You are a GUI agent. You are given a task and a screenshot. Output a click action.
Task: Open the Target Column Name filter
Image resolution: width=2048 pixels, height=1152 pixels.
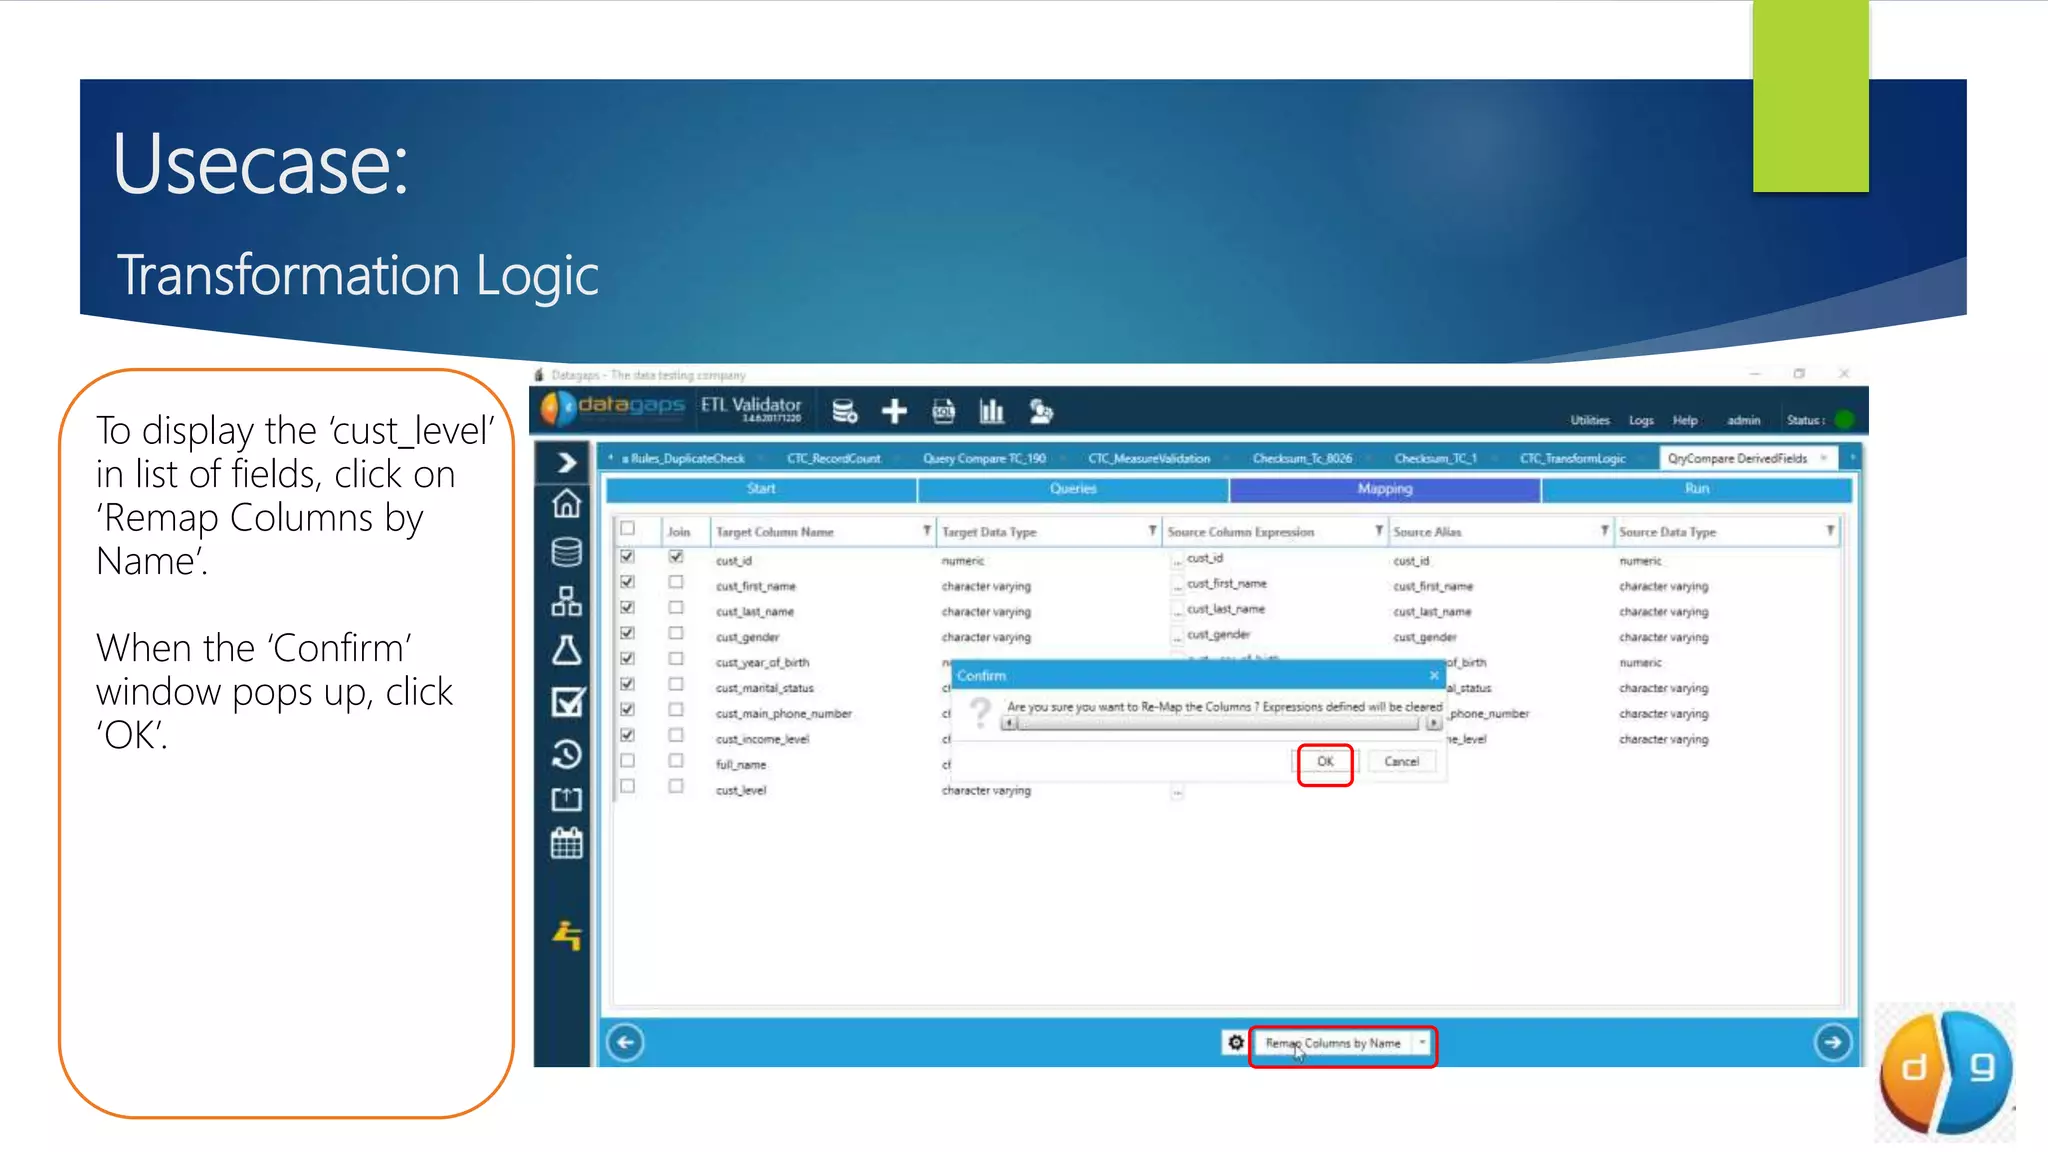pyautogui.click(x=926, y=531)
